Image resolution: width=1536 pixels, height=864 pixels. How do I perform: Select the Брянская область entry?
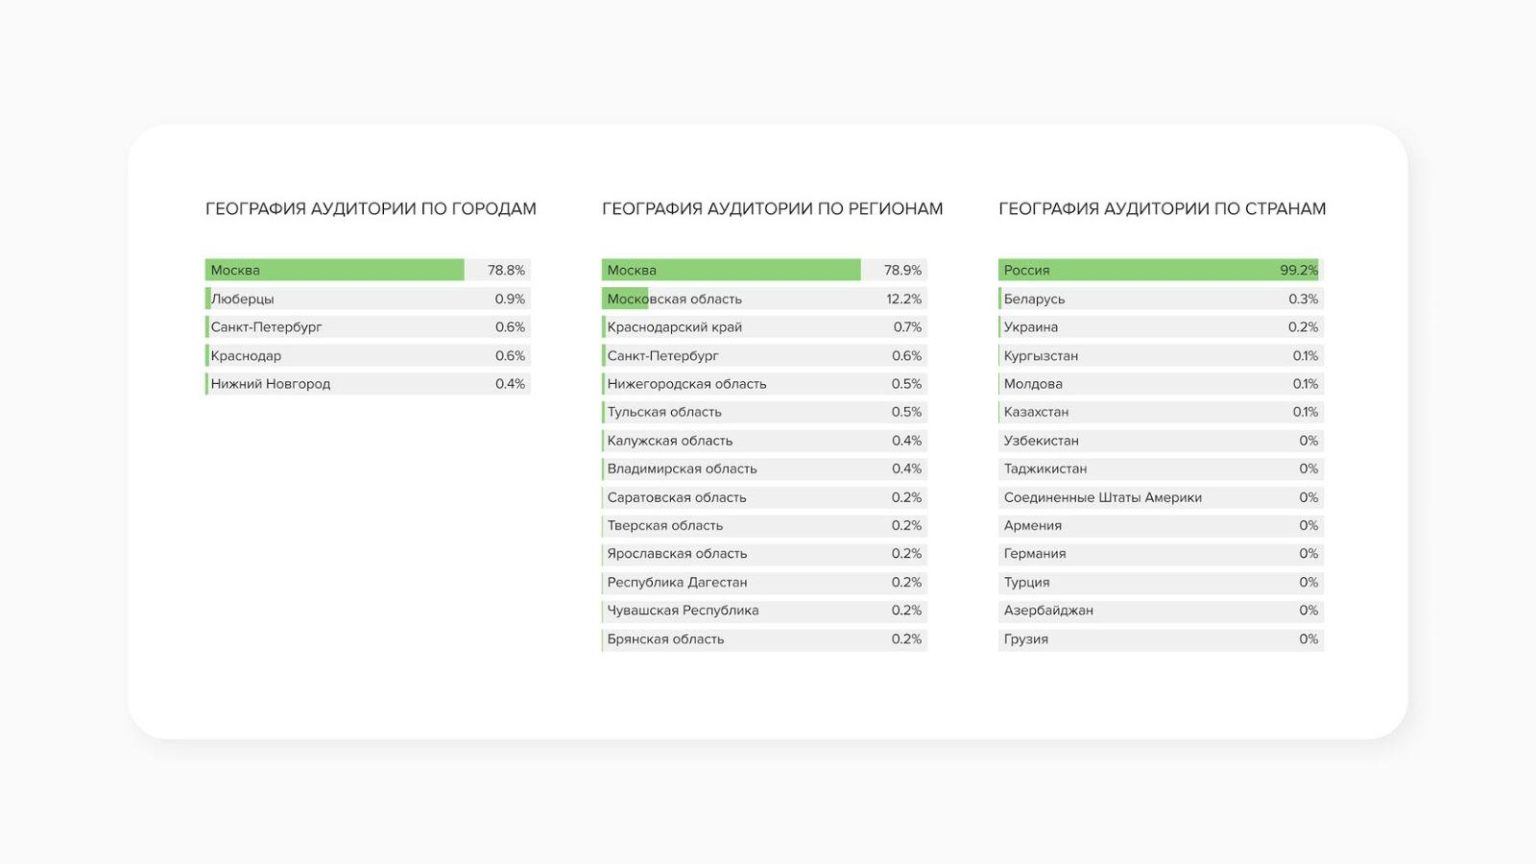(763, 639)
